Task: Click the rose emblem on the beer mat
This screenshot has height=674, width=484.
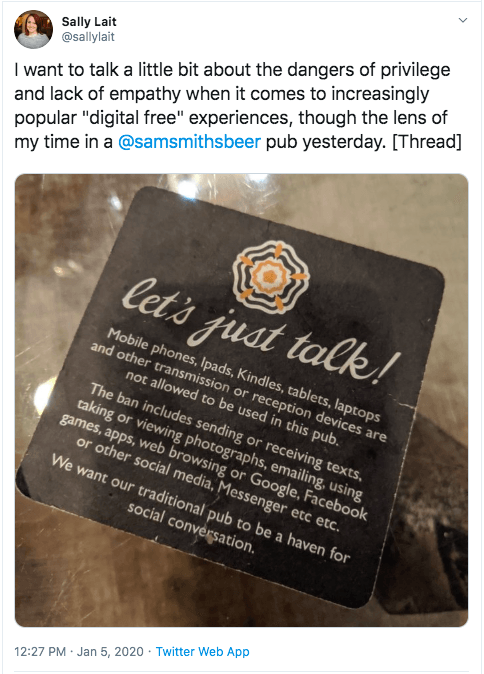Action: tap(270, 276)
